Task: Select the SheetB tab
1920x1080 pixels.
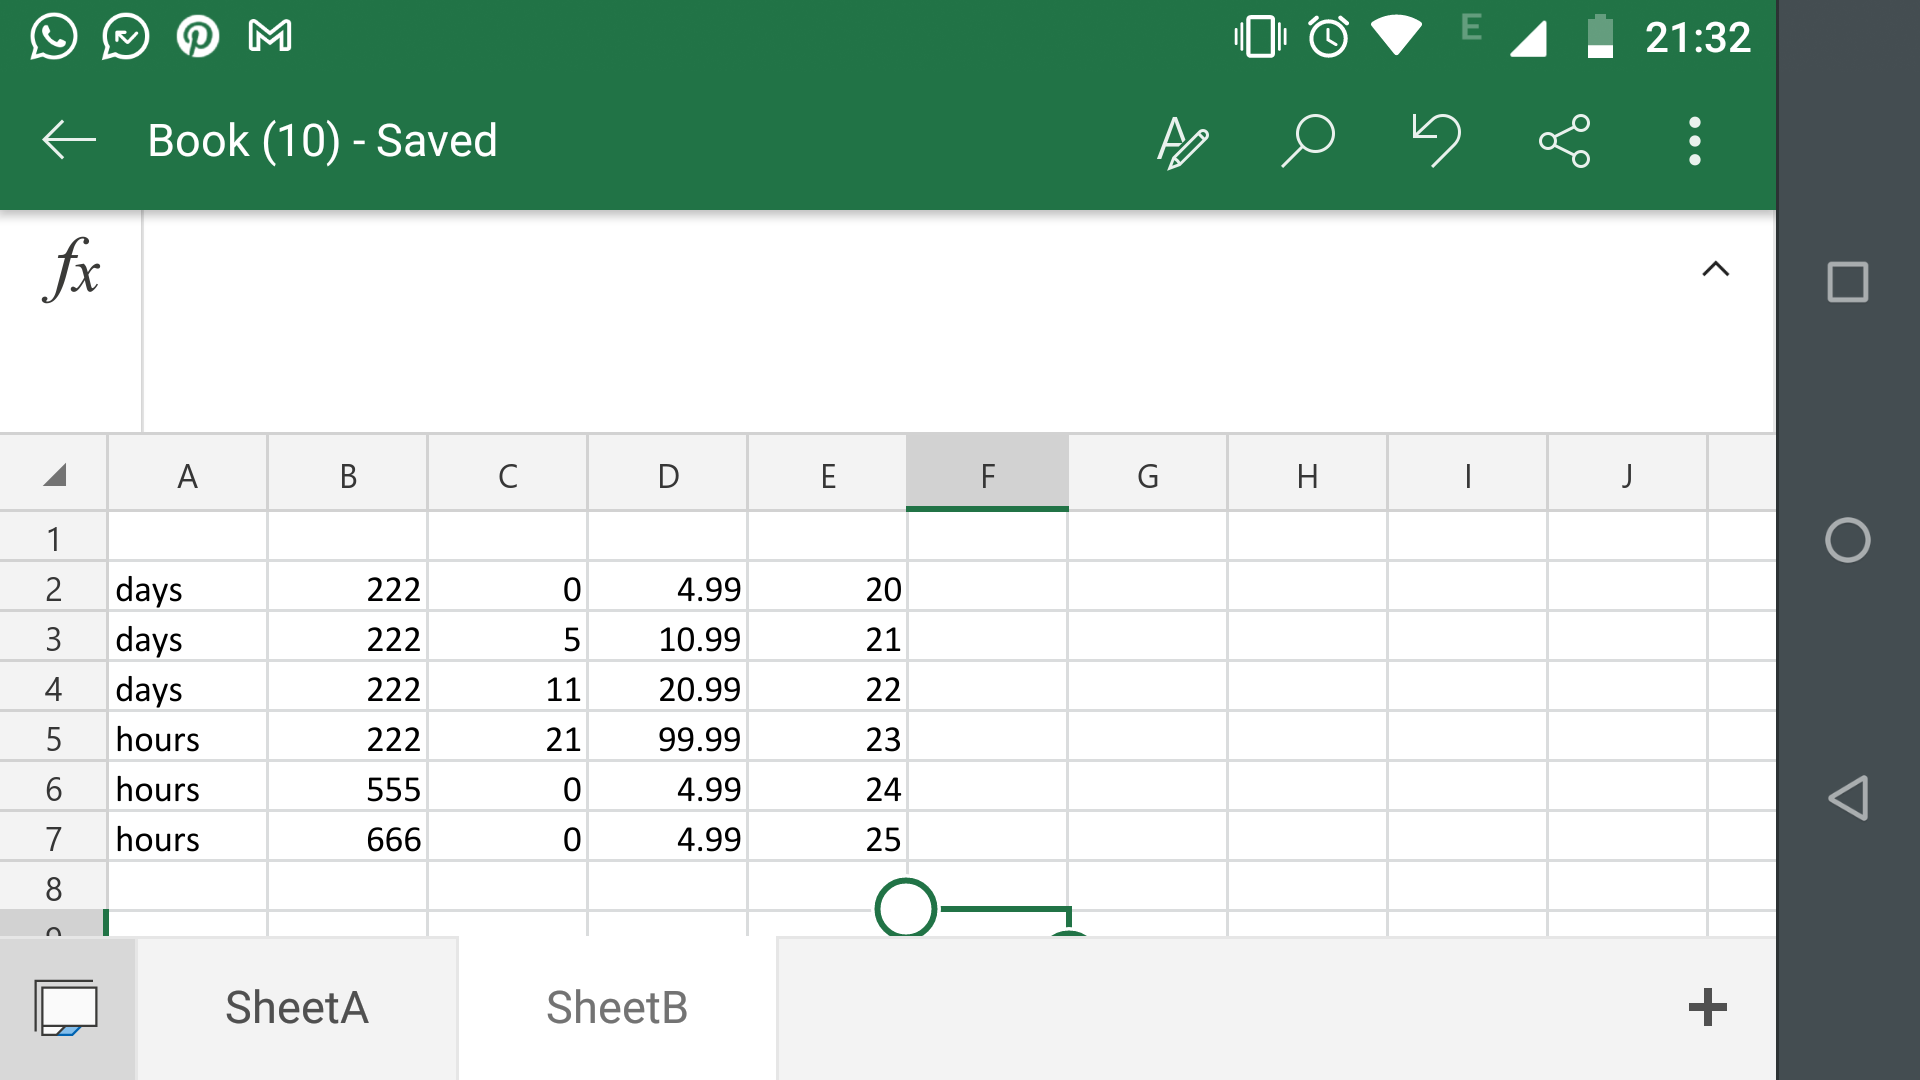Action: [x=617, y=1007]
